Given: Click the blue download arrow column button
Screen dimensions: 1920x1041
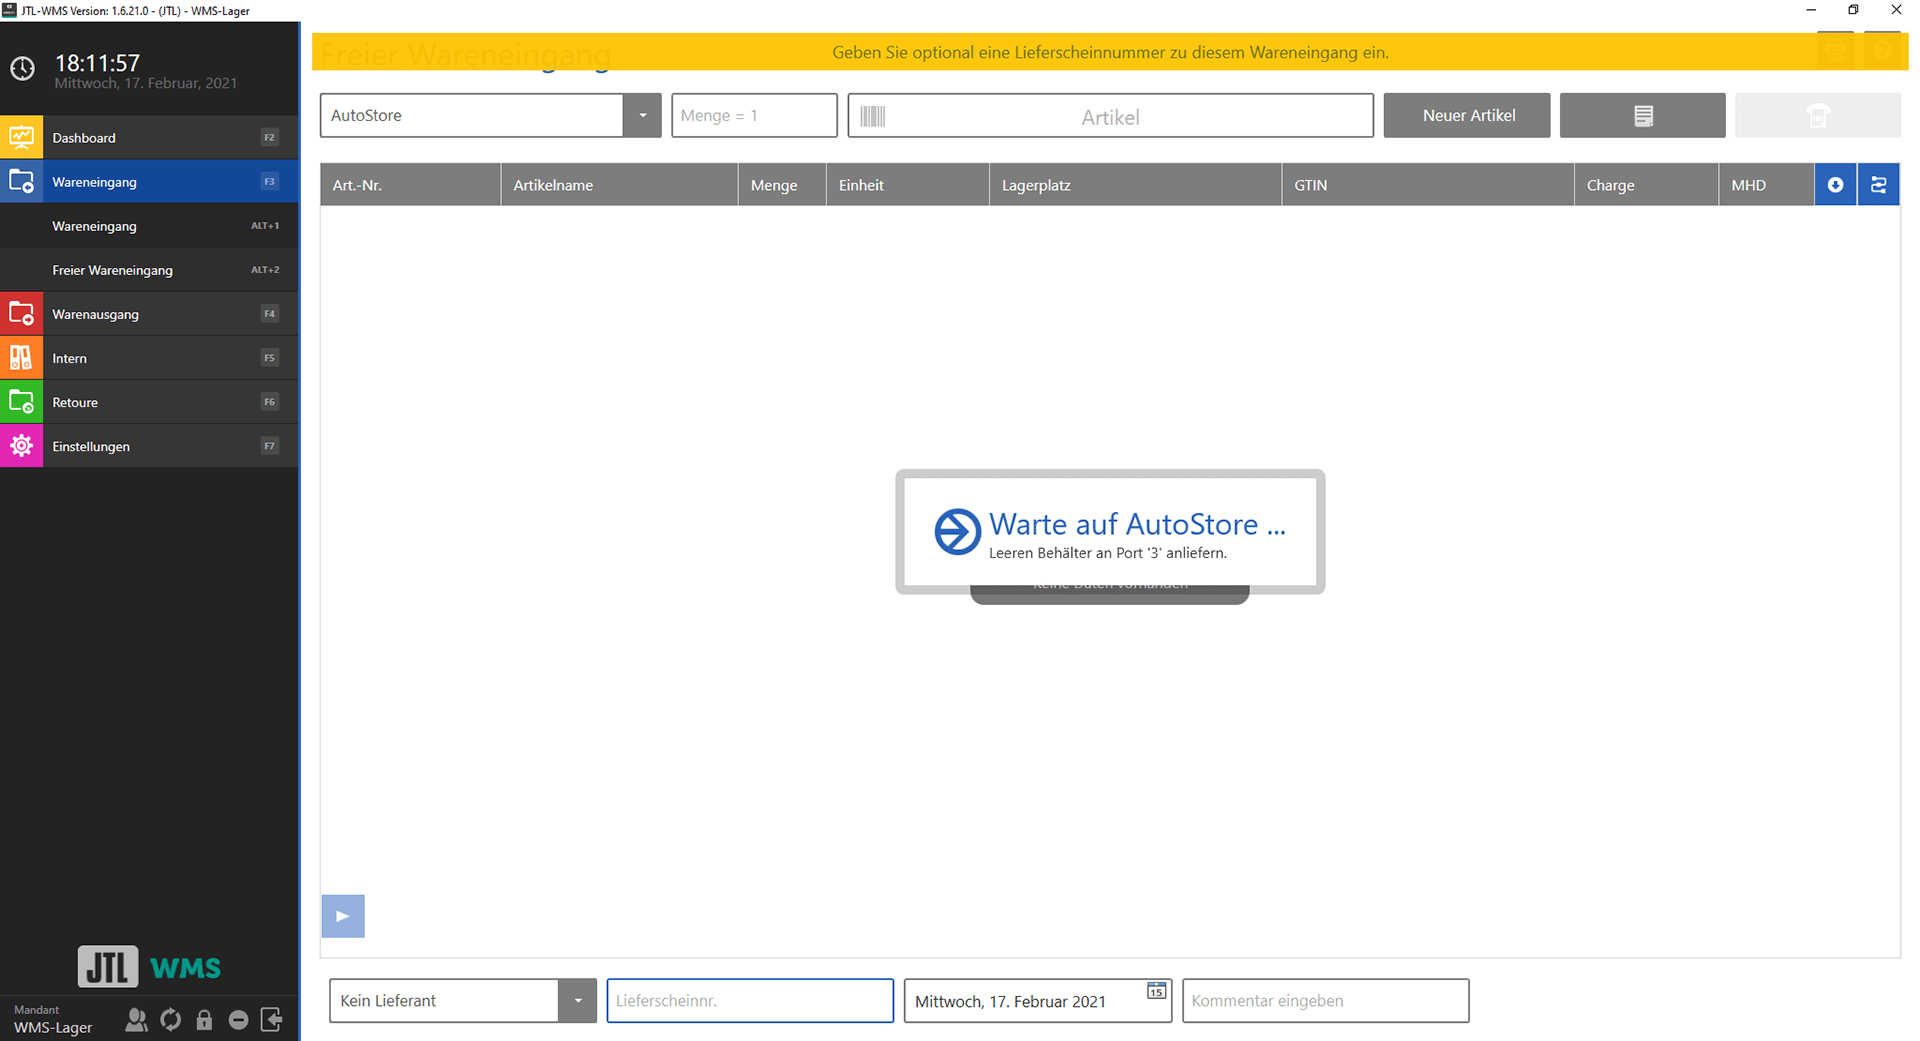Looking at the screenshot, I should [1835, 185].
